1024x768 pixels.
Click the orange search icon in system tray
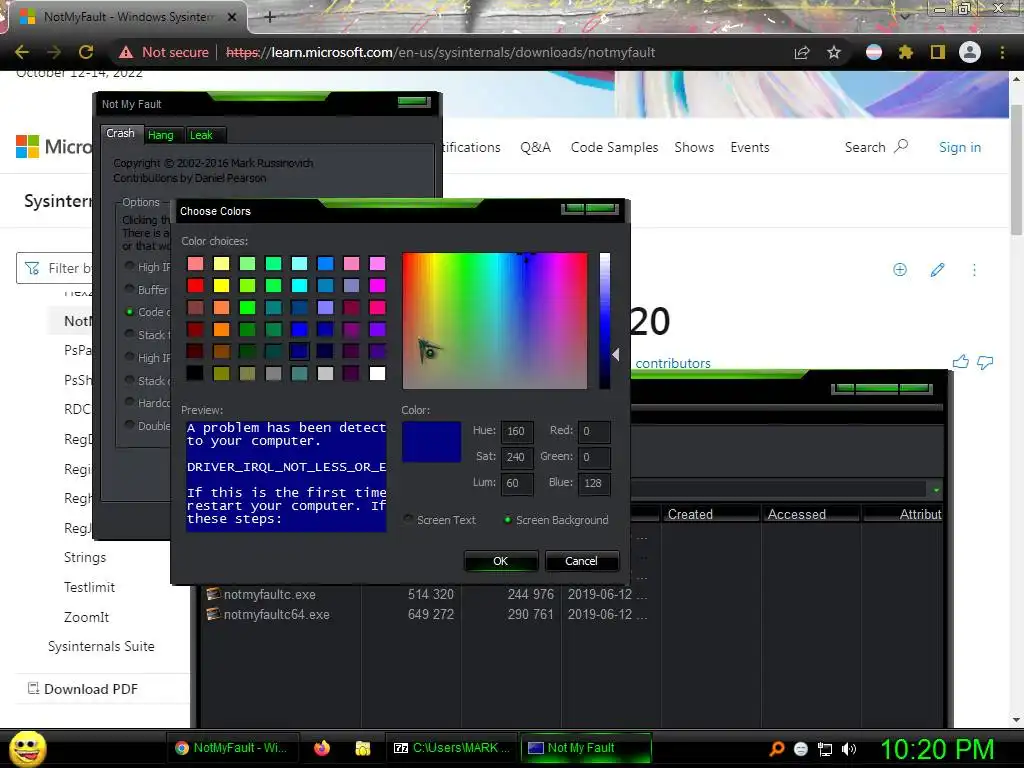[x=776, y=748]
